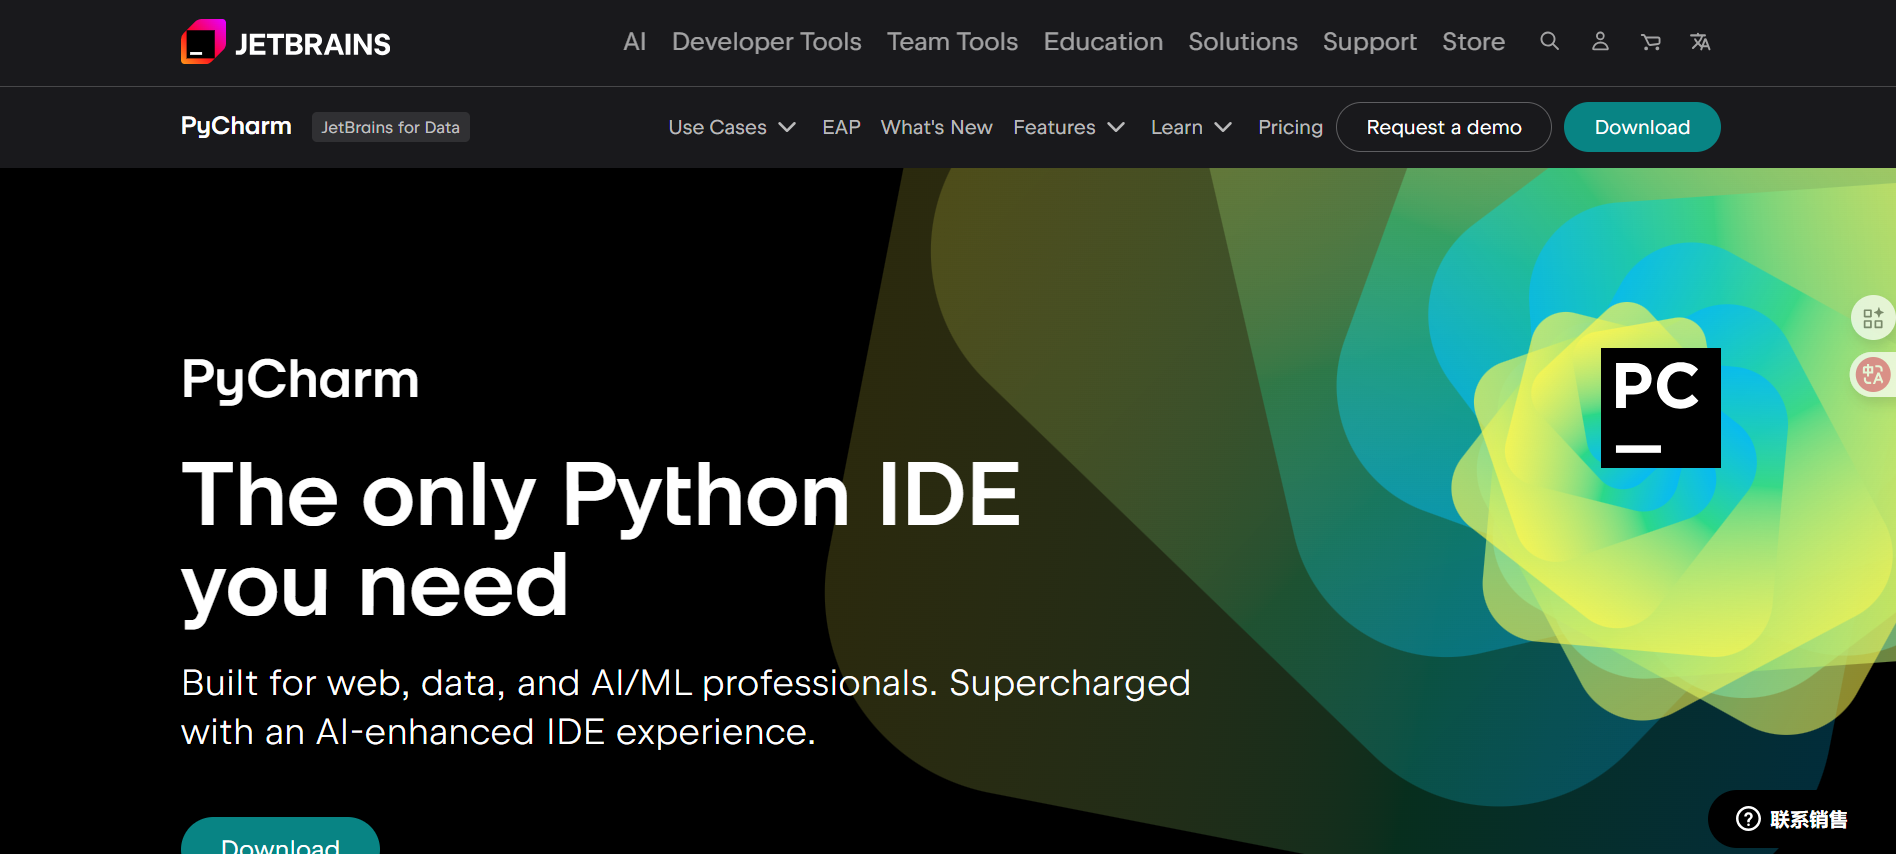Click the Download button in navbar
Screen dimensions: 1896x854
pyautogui.click(x=1642, y=127)
